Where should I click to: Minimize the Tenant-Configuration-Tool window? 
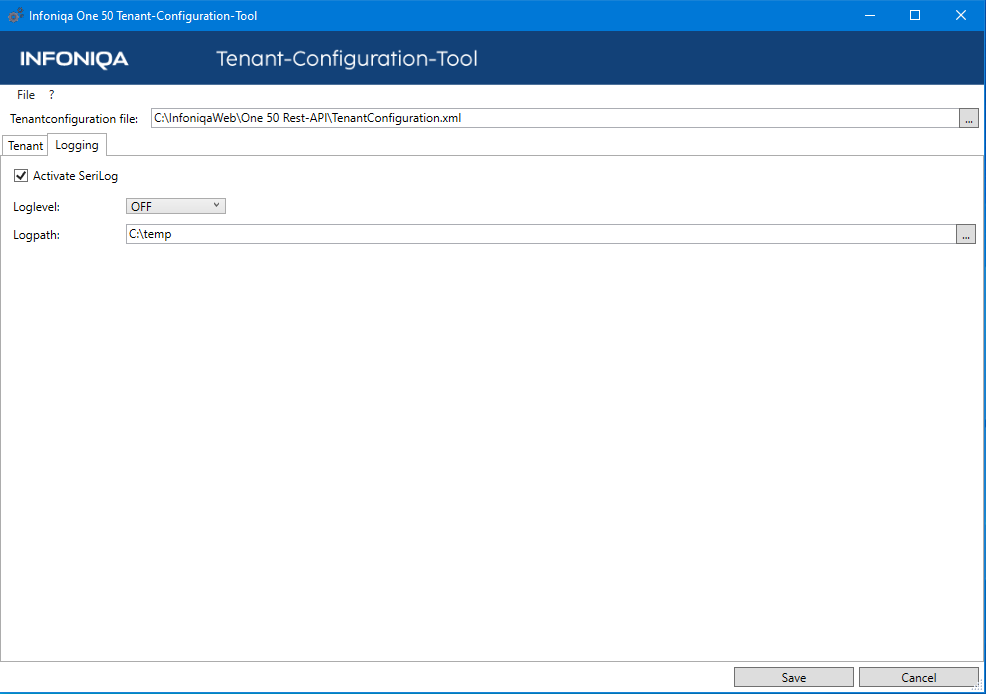click(870, 15)
